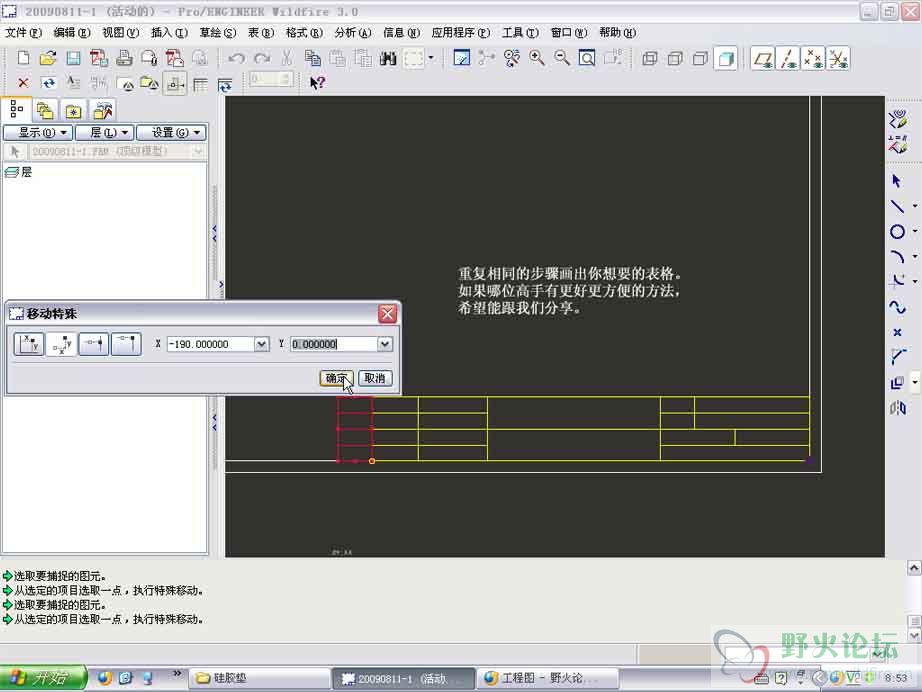Click the Windows 开始 button

coord(44,678)
